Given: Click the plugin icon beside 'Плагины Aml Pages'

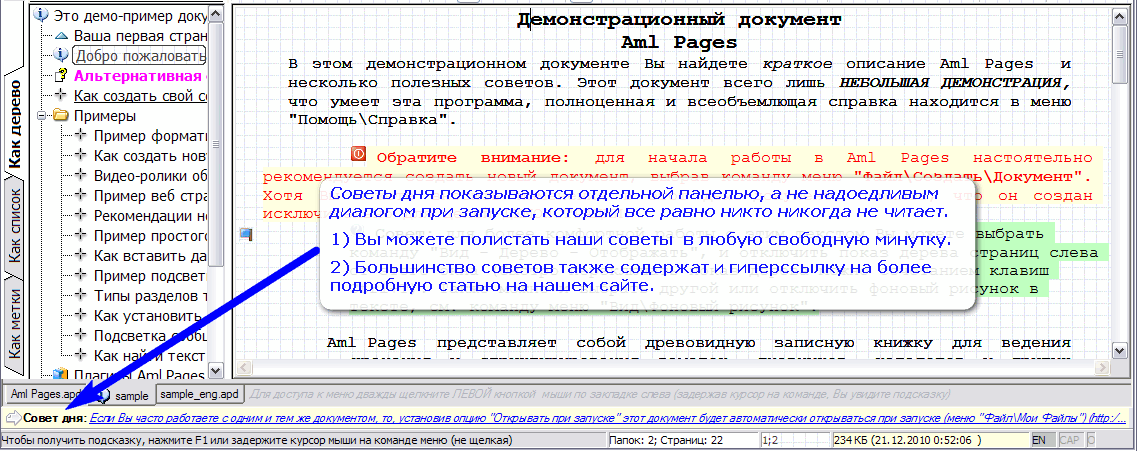Looking at the screenshot, I should click(x=62, y=373).
